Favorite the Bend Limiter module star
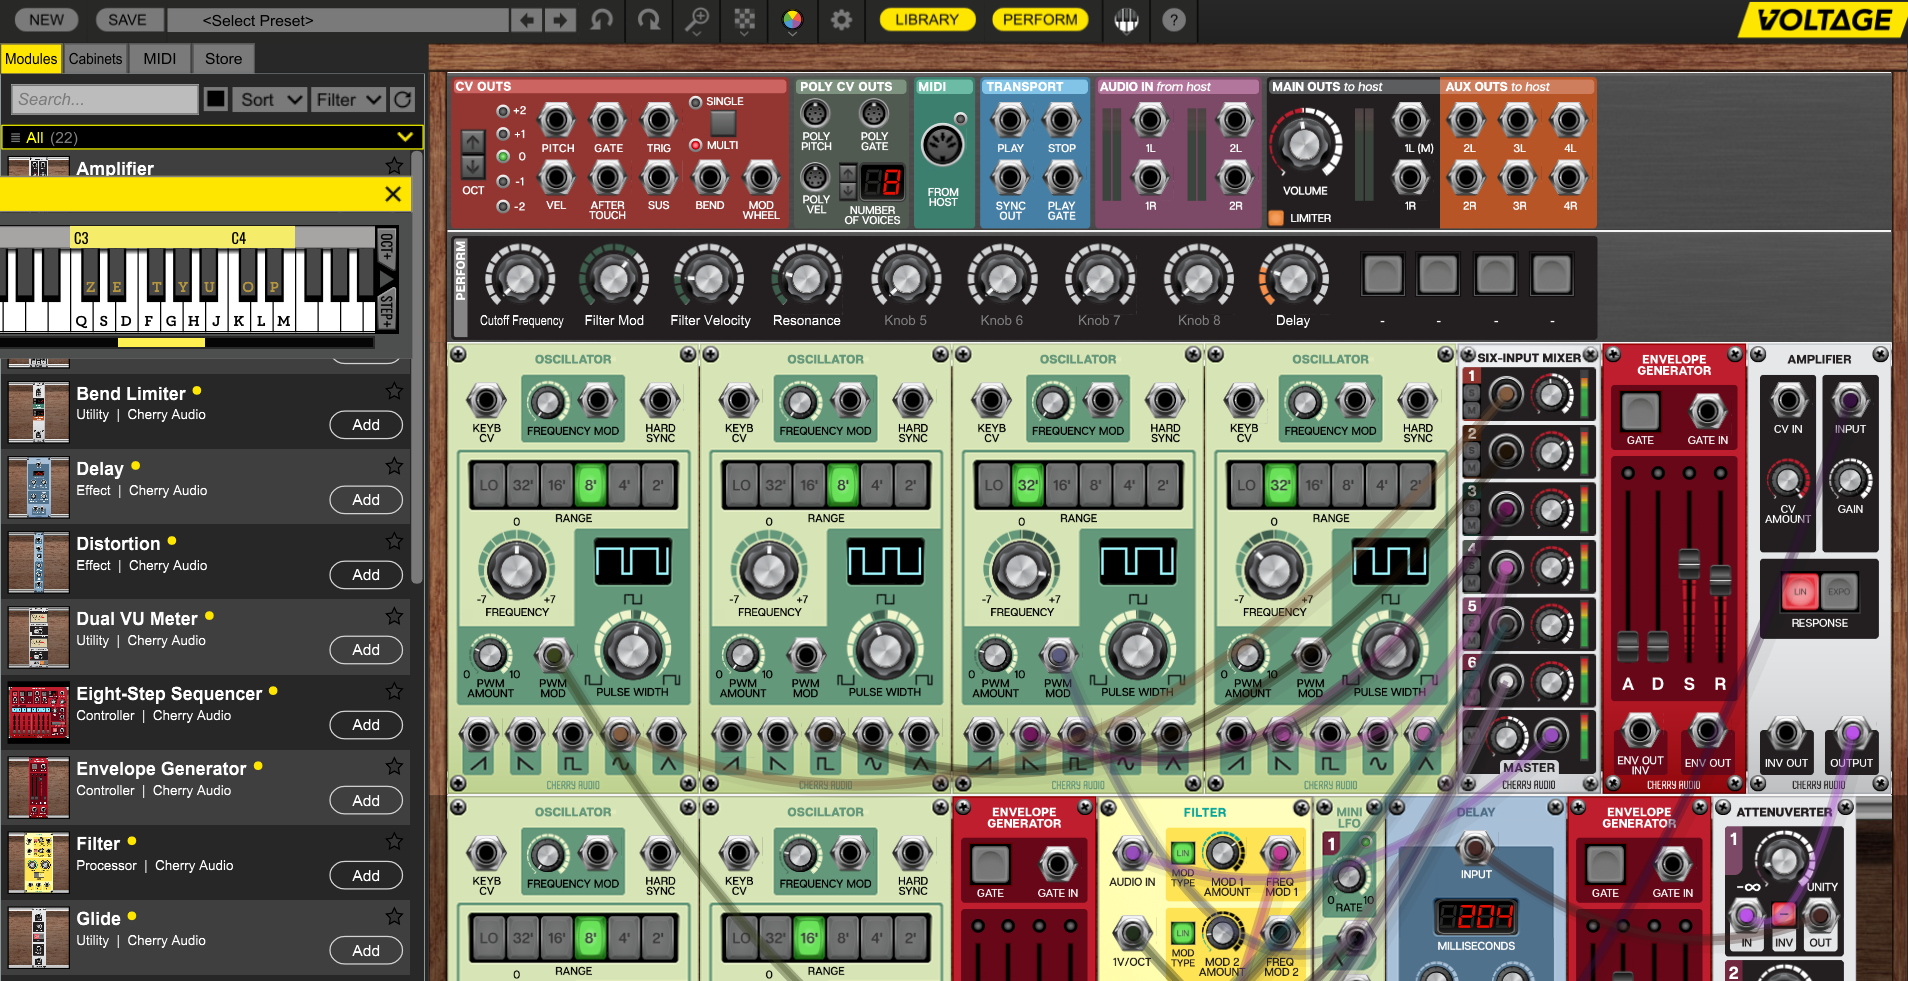 pos(394,391)
